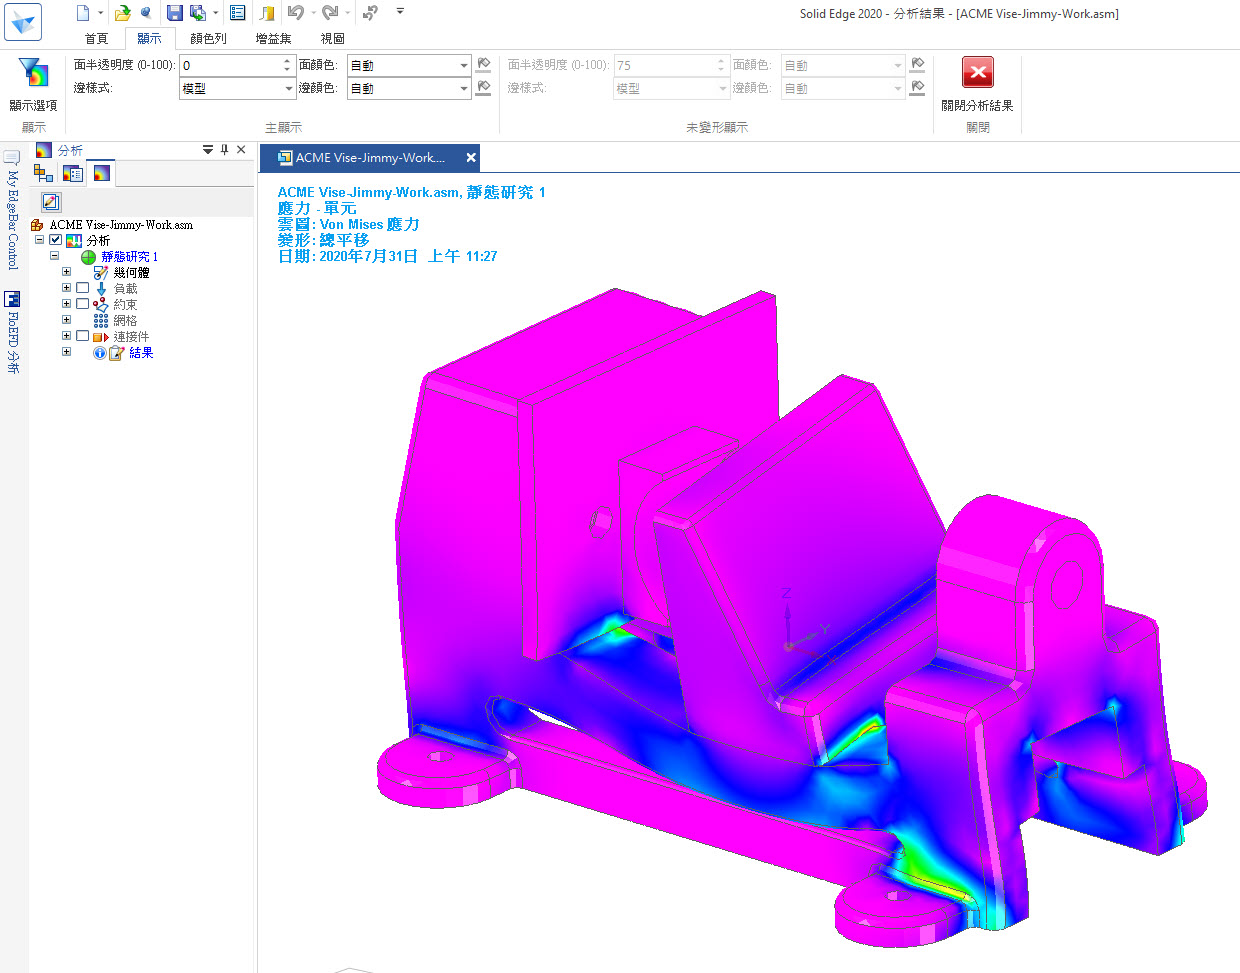
Task: Expand the 結果 results tree node
Action: pos(66,352)
